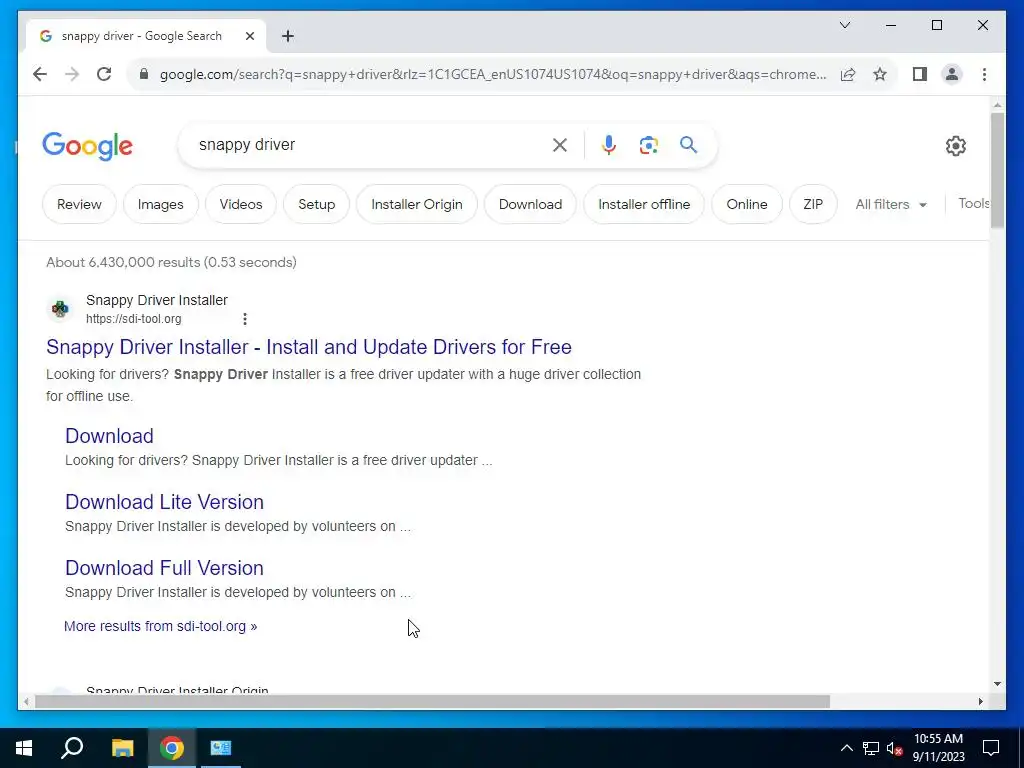The image size is (1024, 768).
Task: Select the Online filter chip
Action: (746, 204)
